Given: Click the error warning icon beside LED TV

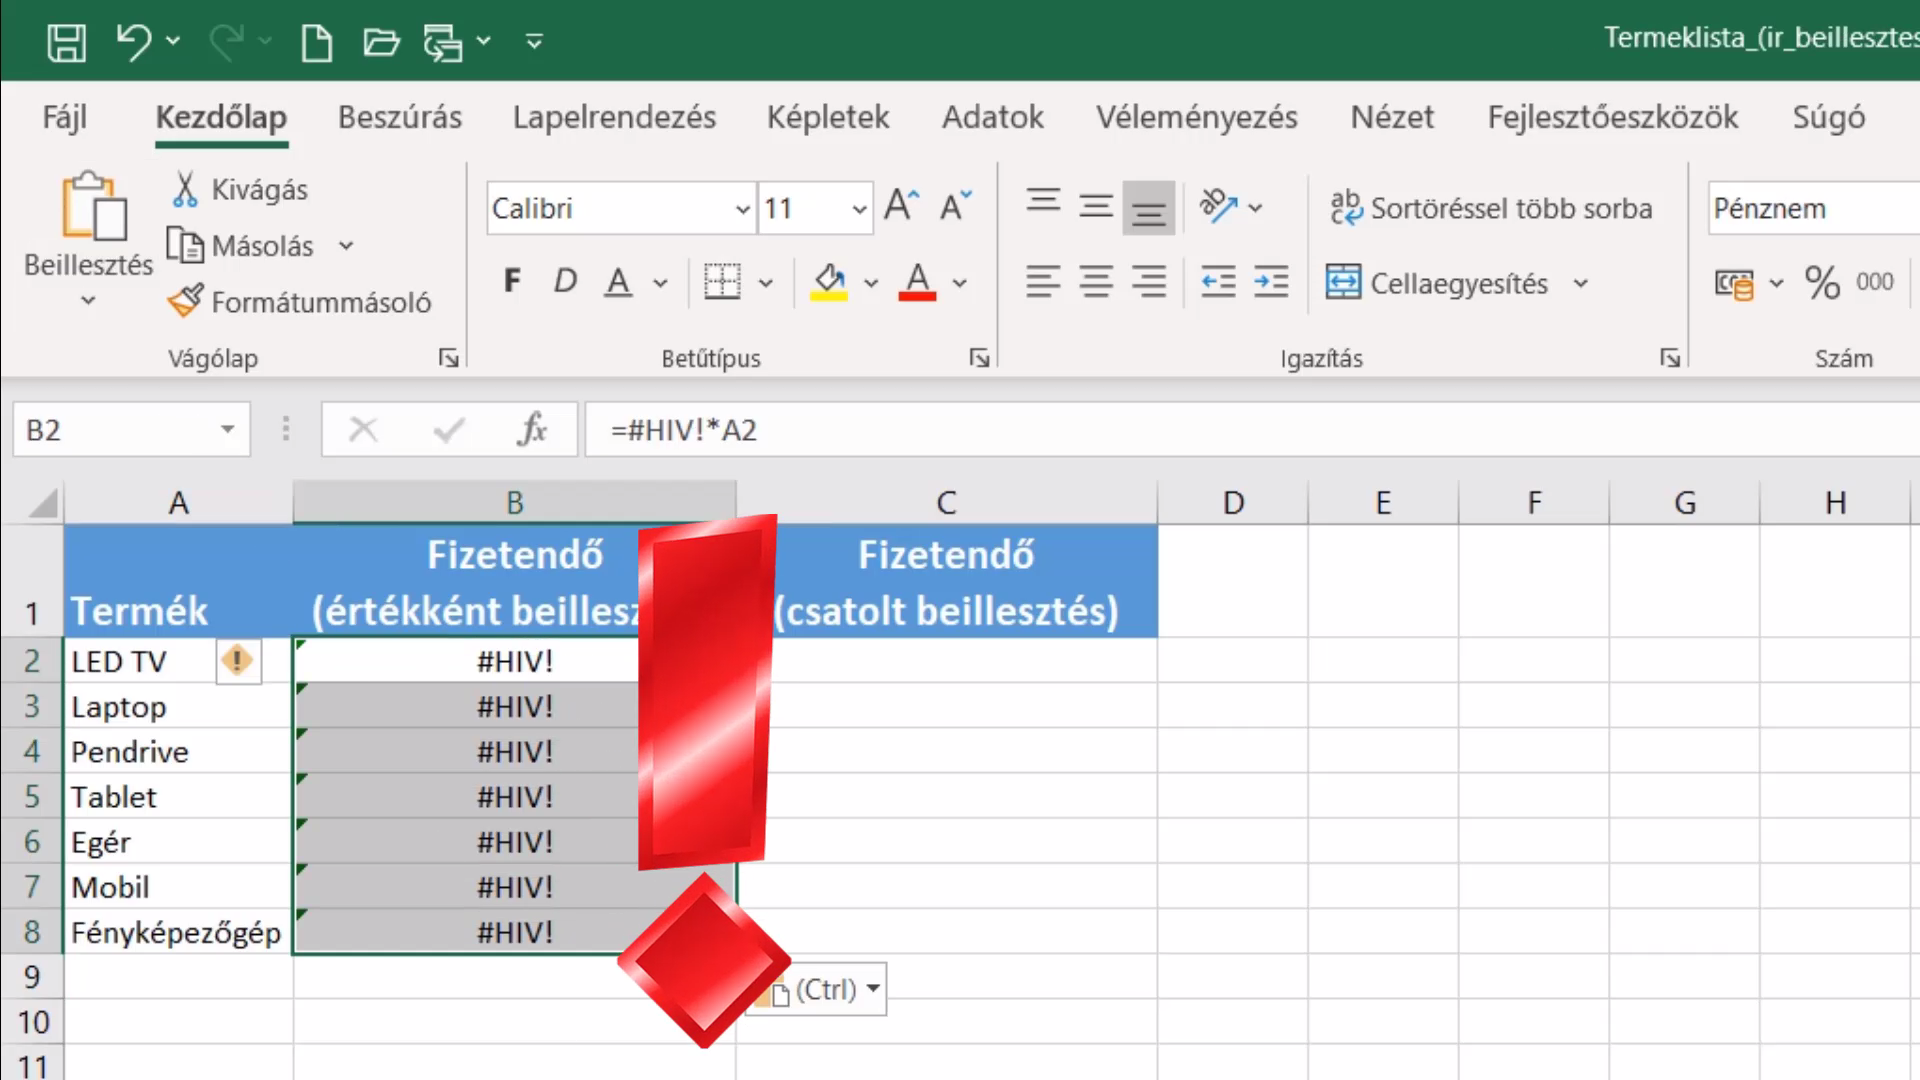Looking at the screenshot, I should pos(238,661).
